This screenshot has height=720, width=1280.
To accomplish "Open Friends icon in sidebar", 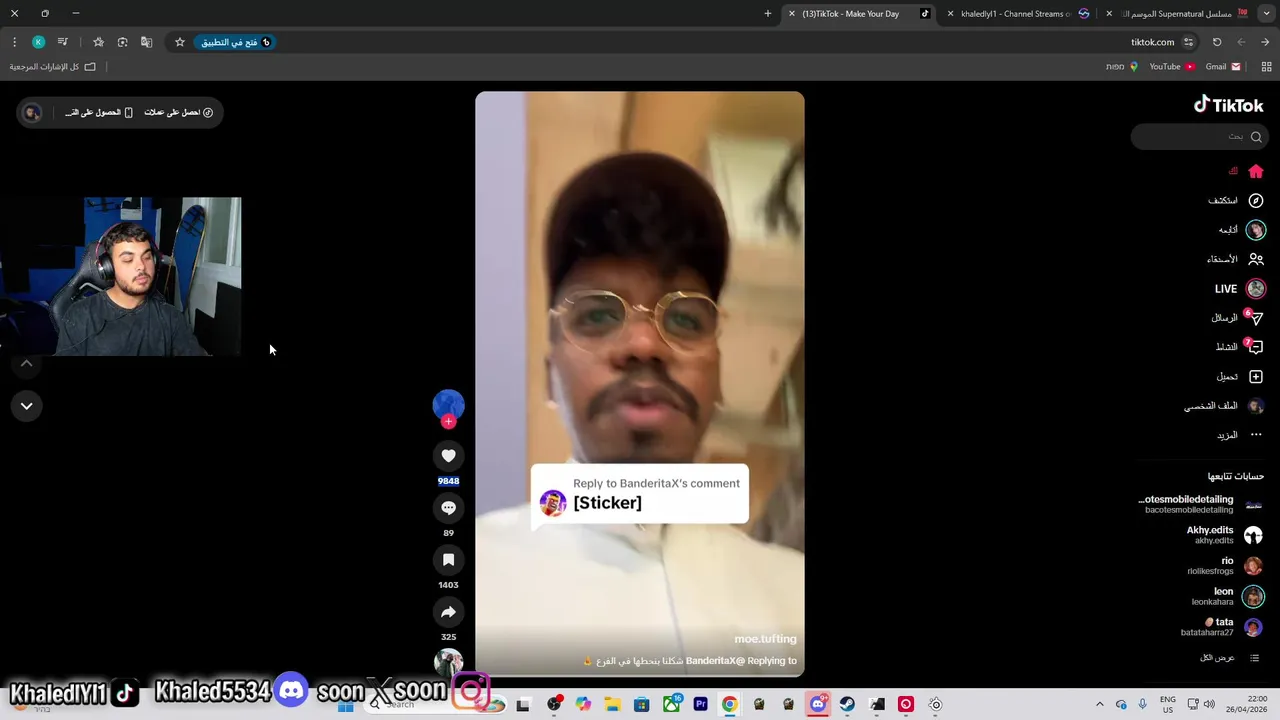I will [x=1256, y=259].
